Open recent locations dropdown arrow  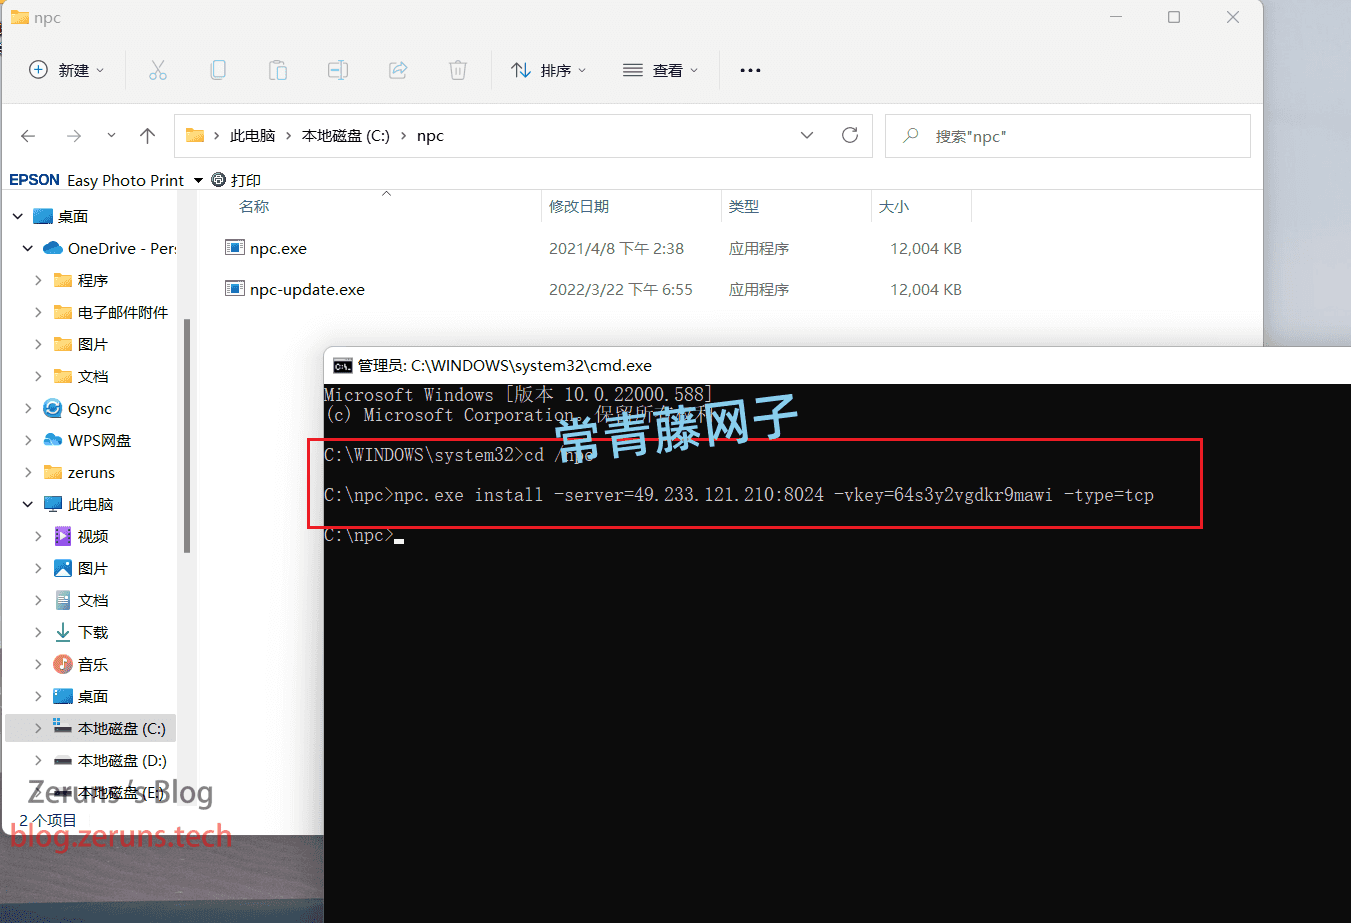[111, 136]
